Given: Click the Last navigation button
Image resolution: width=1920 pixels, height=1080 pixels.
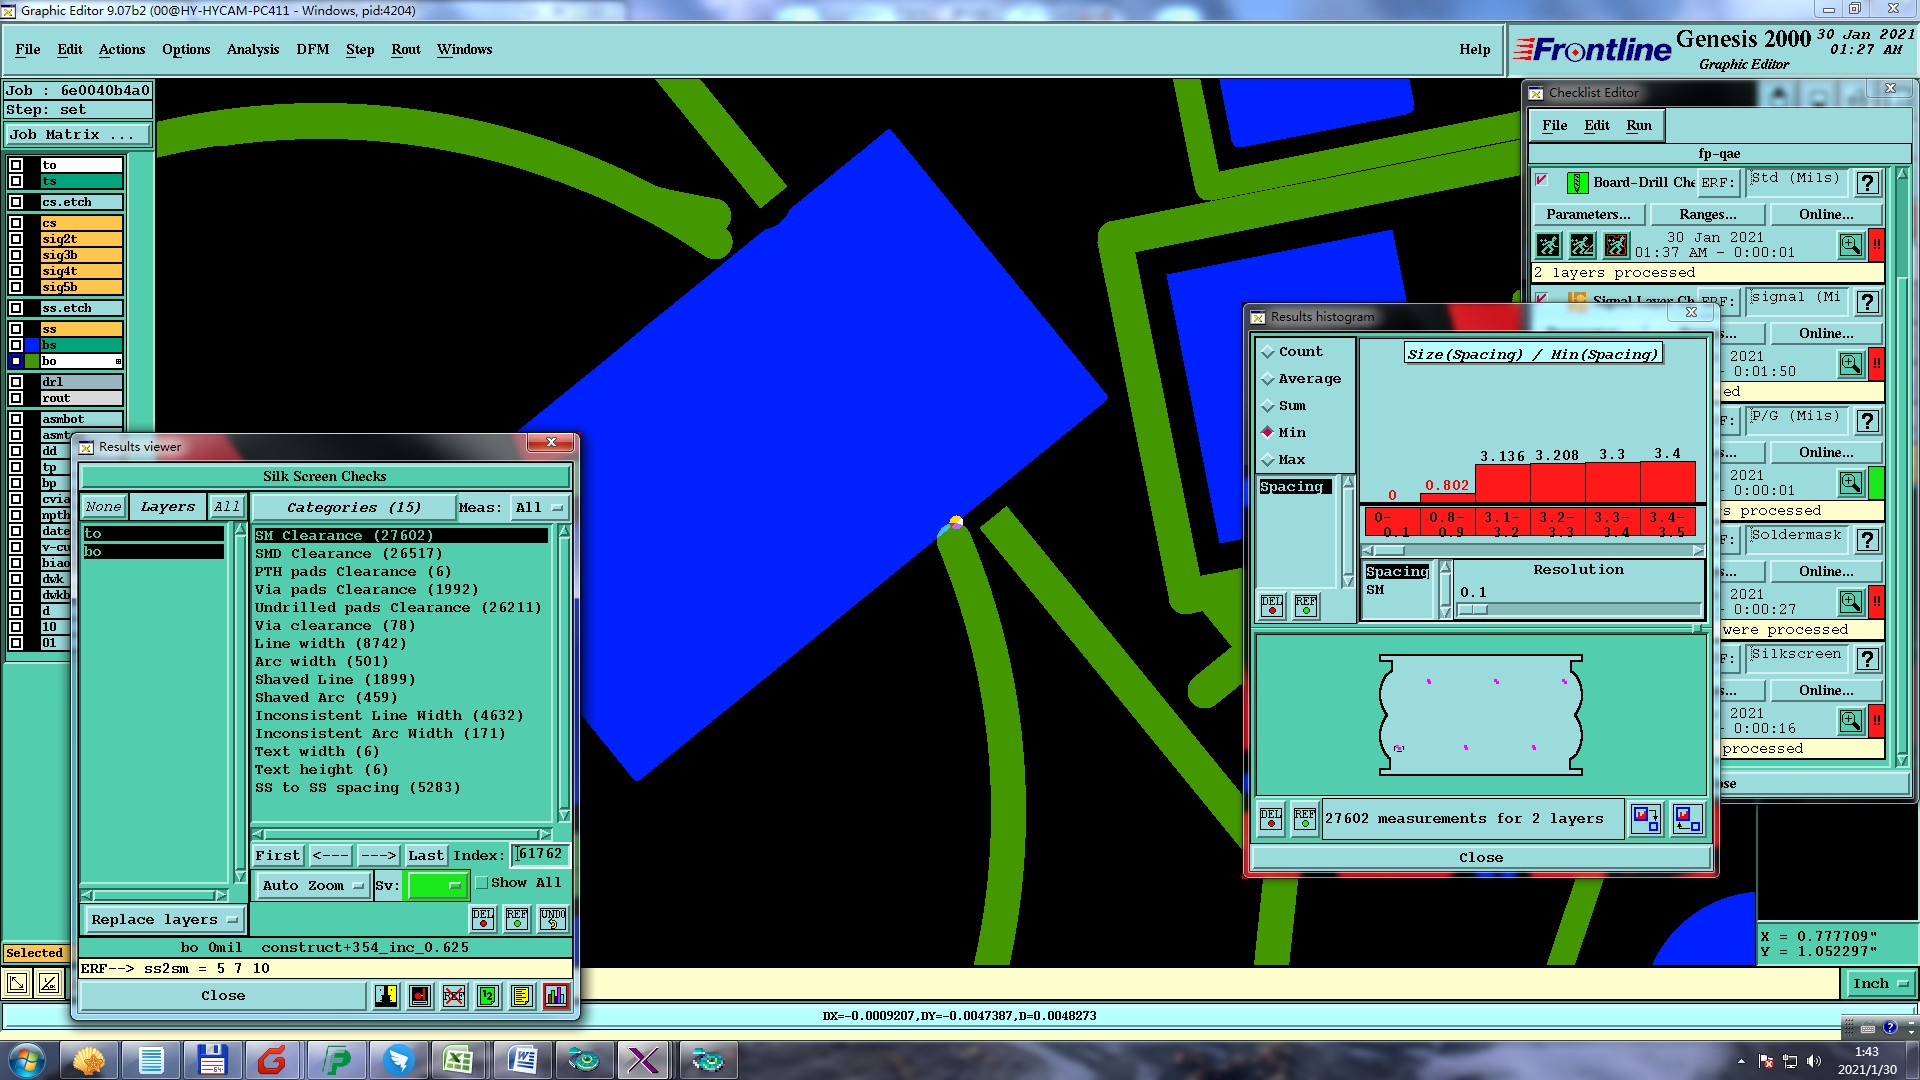Looking at the screenshot, I should (x=425, y=855).
